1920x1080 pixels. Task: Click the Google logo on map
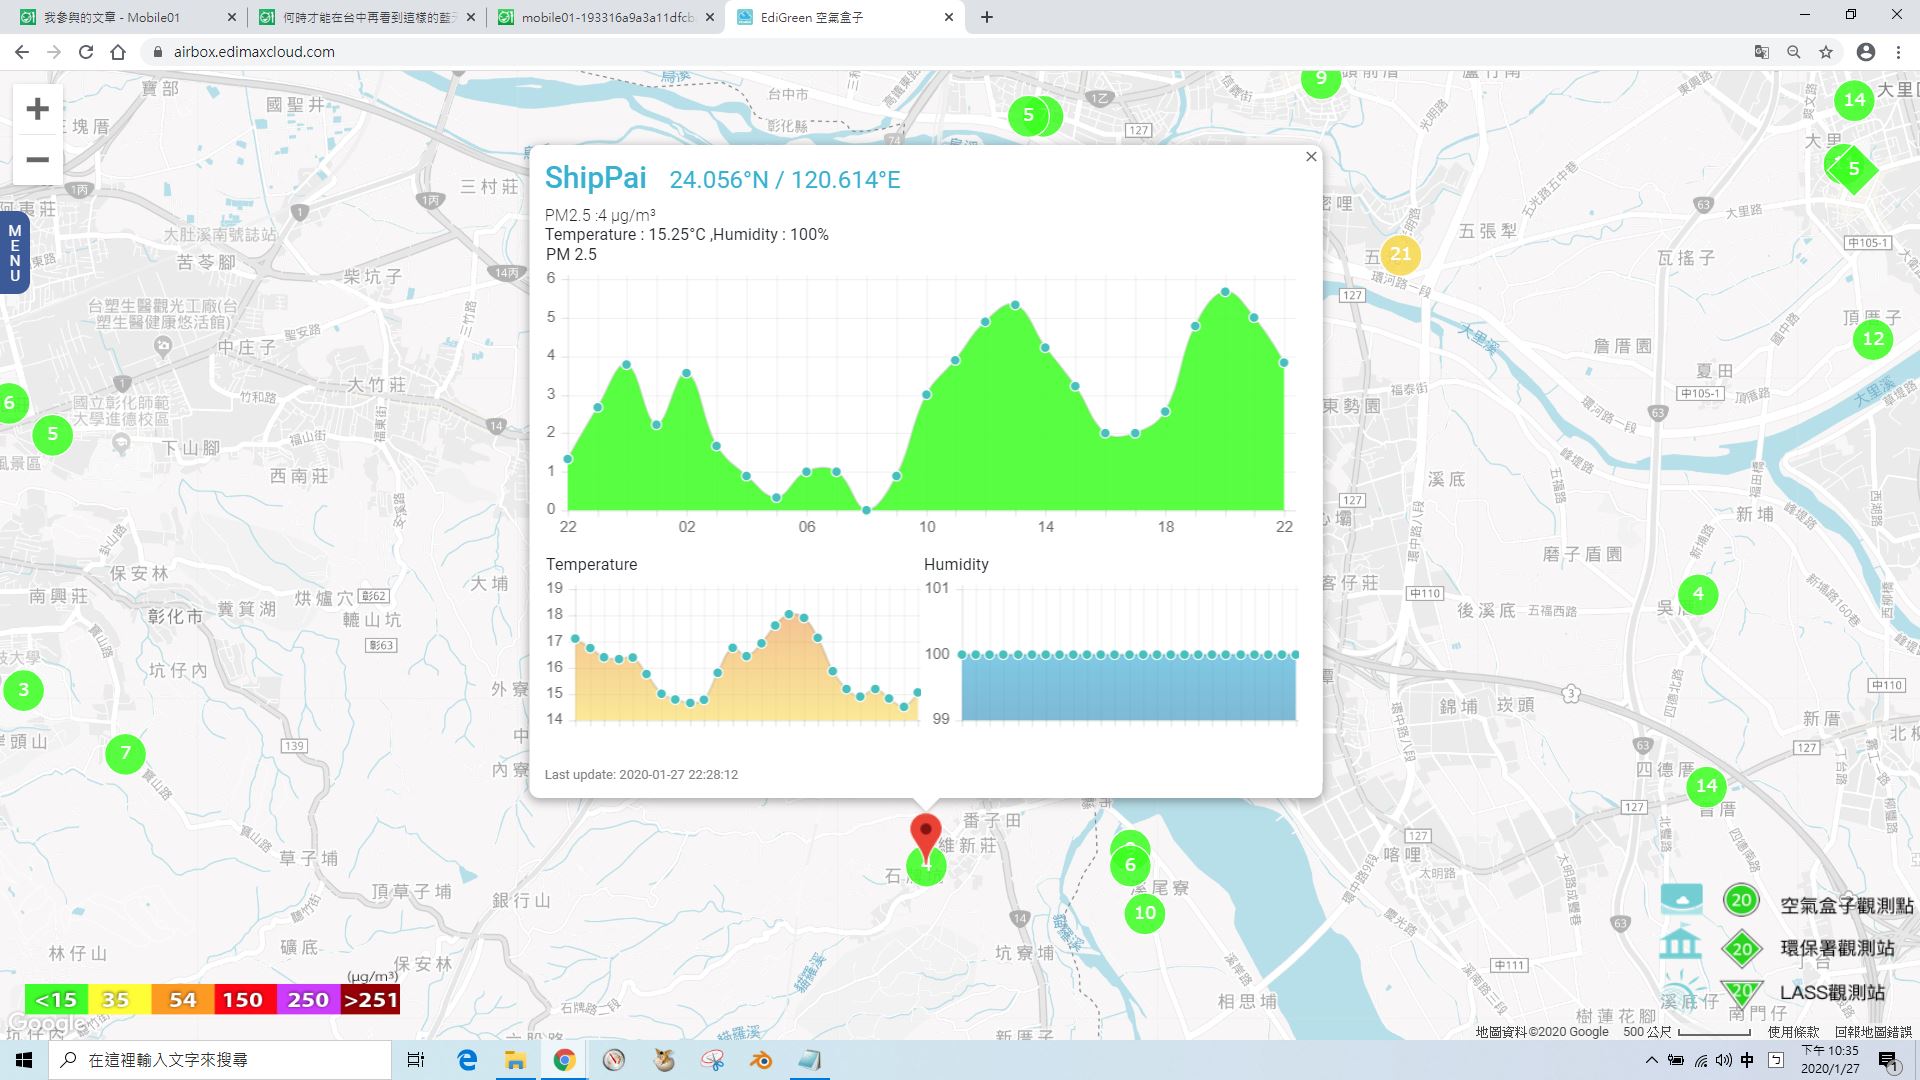tap(45, 1024)
